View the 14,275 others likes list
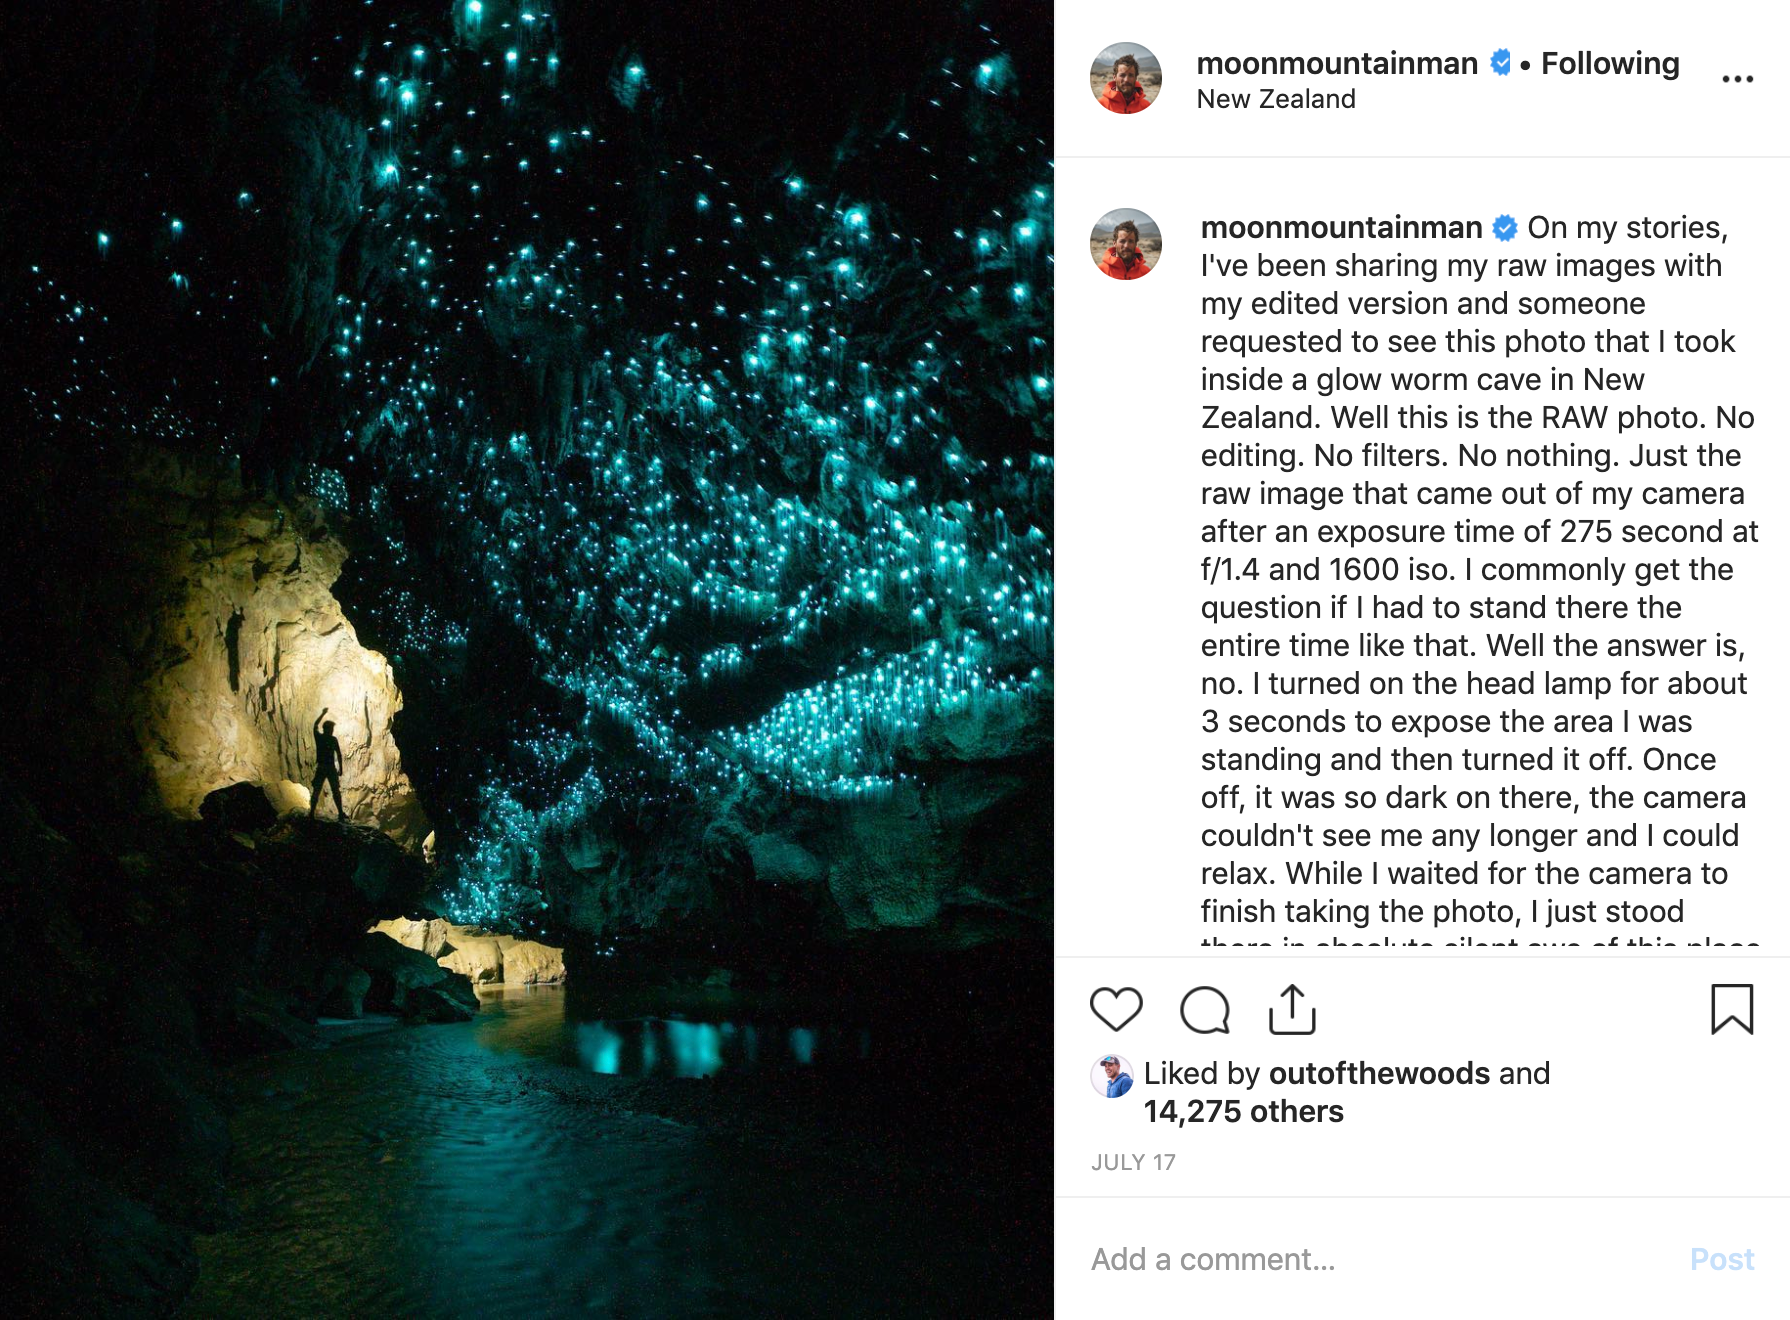Screen dimensions: 1790x1320 [1243, 1111]
